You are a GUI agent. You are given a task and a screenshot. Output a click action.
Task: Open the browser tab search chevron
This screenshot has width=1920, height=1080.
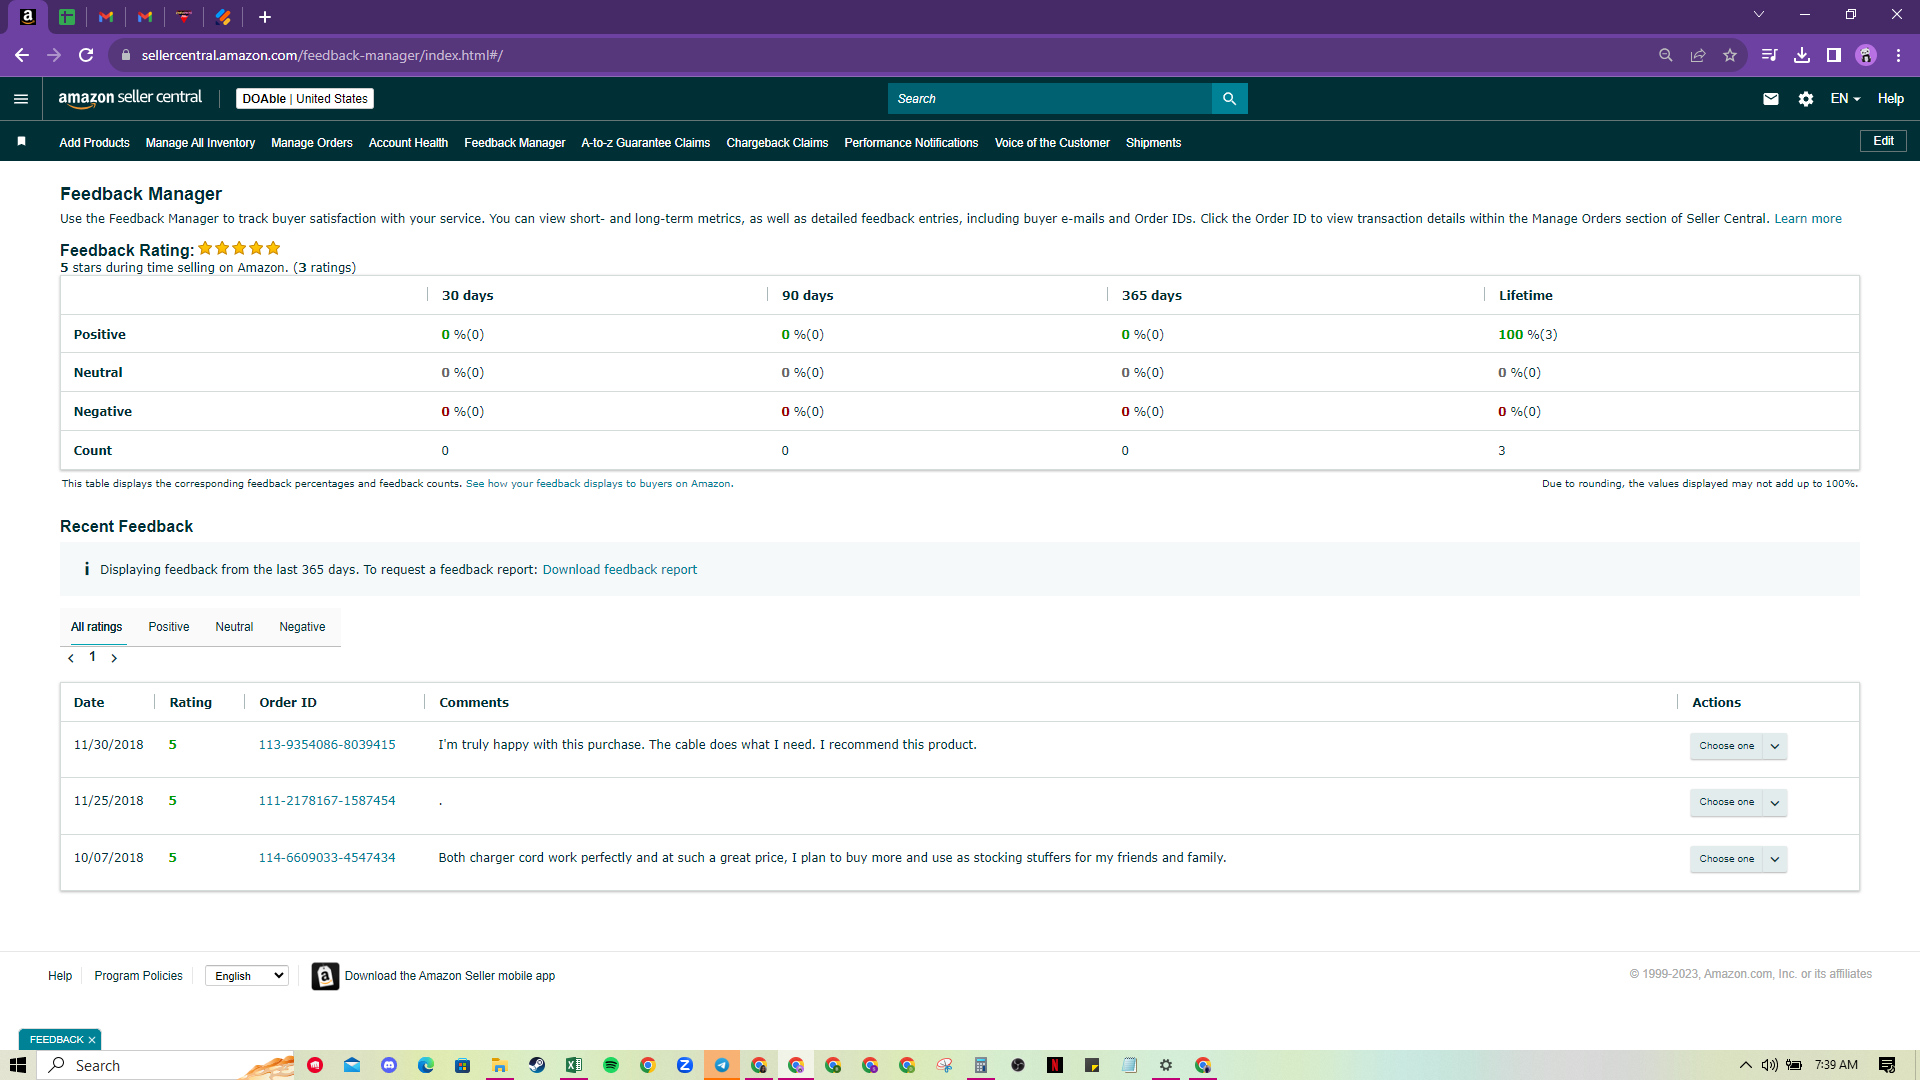point(1759,15)
